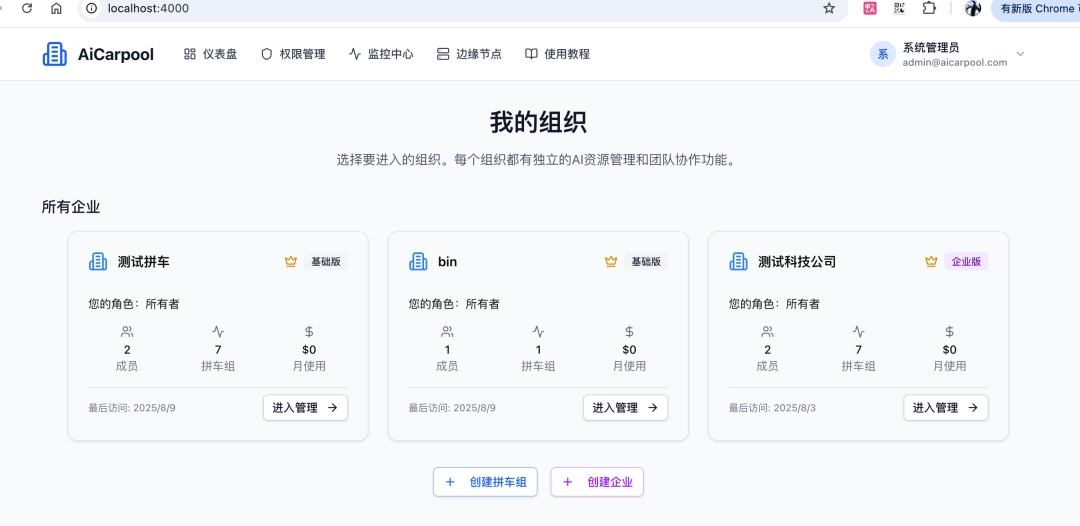Click the 创建企业 button
The image size is (1080, 526).
(597, 482)
